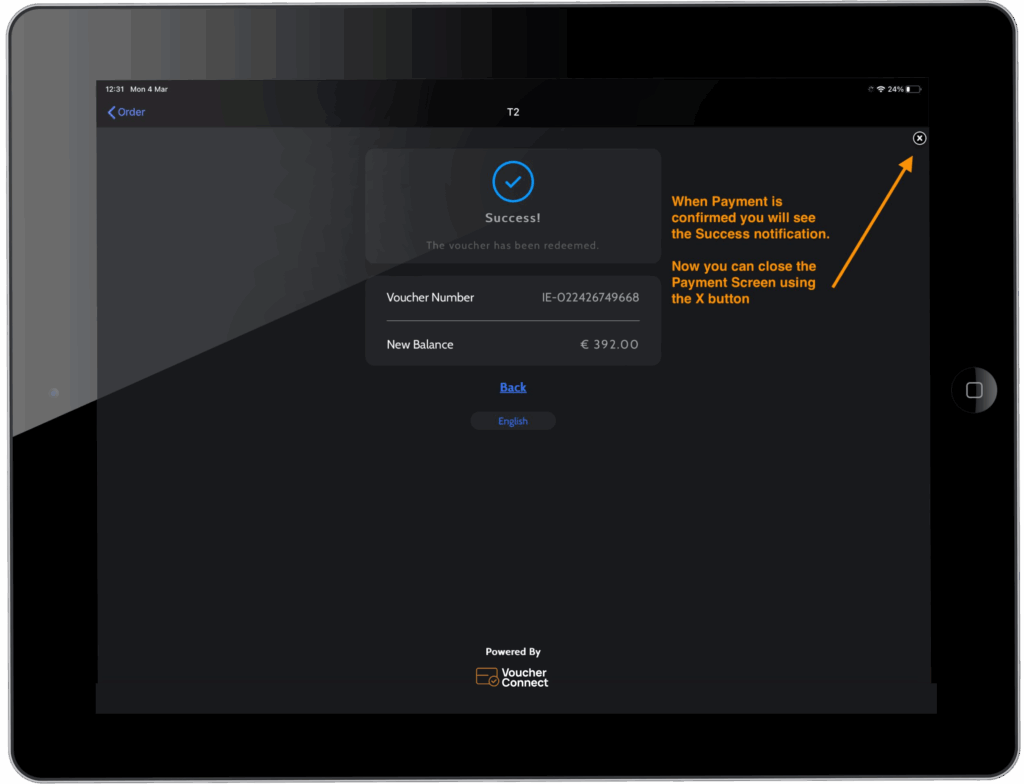Open the English language selector
Screen dimensions: 1024x784
[x=513, y=421]
